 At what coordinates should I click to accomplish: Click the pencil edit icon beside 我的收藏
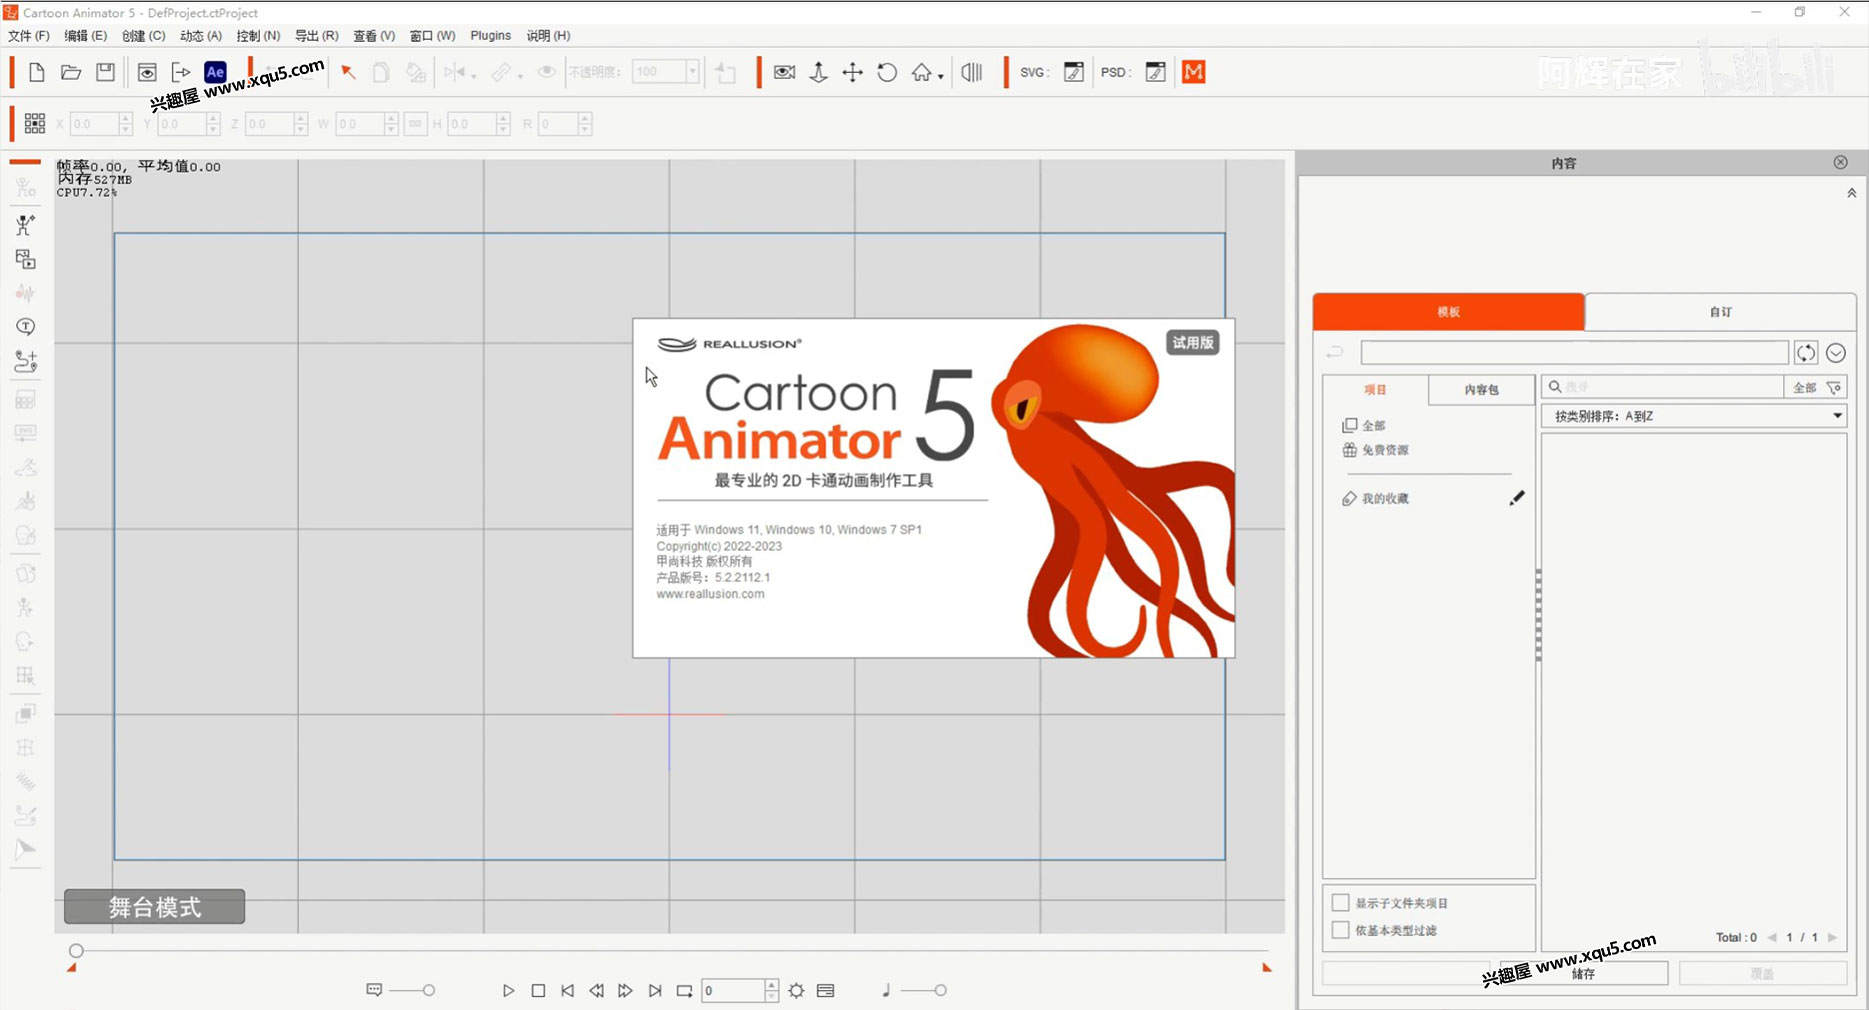pyautogui.click(x=1517, y=498)
